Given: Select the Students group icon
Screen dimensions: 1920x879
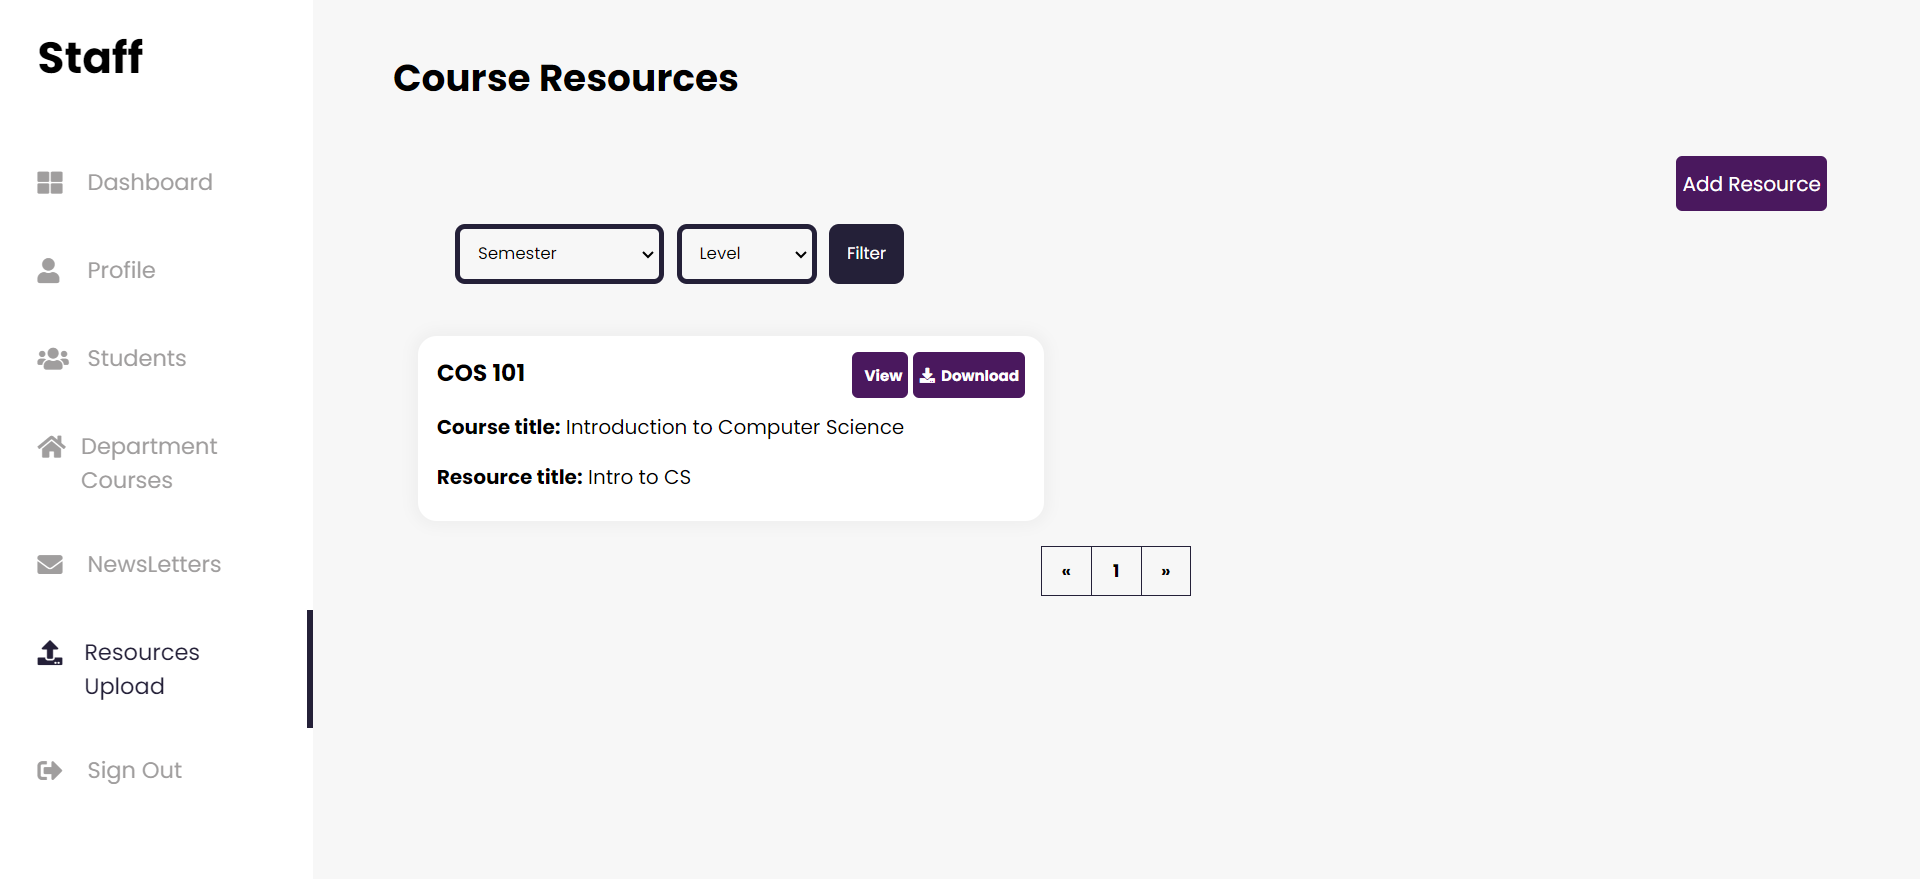Looking at the screenshot, I should pyautogui.click(x=51, y=358).
